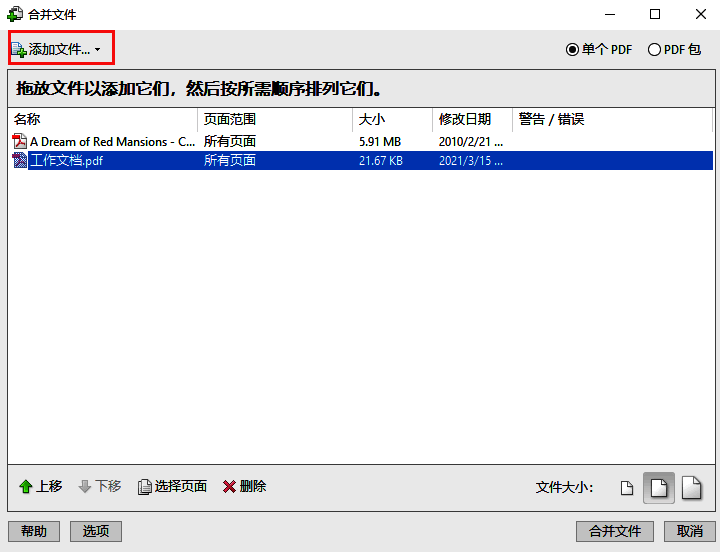
Task: Open the 添加文件 dropdown arrow
Action: pyautogui.click(x=97, y=50)
